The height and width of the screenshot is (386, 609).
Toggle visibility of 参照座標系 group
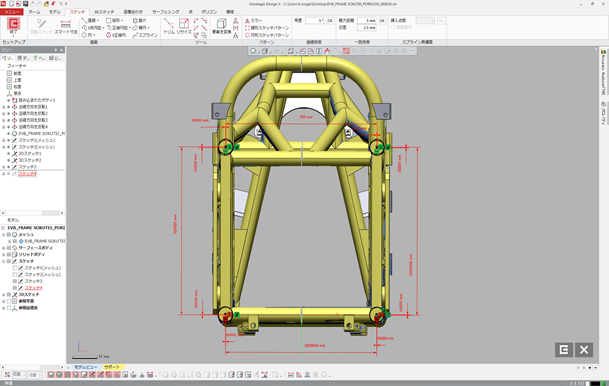coord(9,308)
